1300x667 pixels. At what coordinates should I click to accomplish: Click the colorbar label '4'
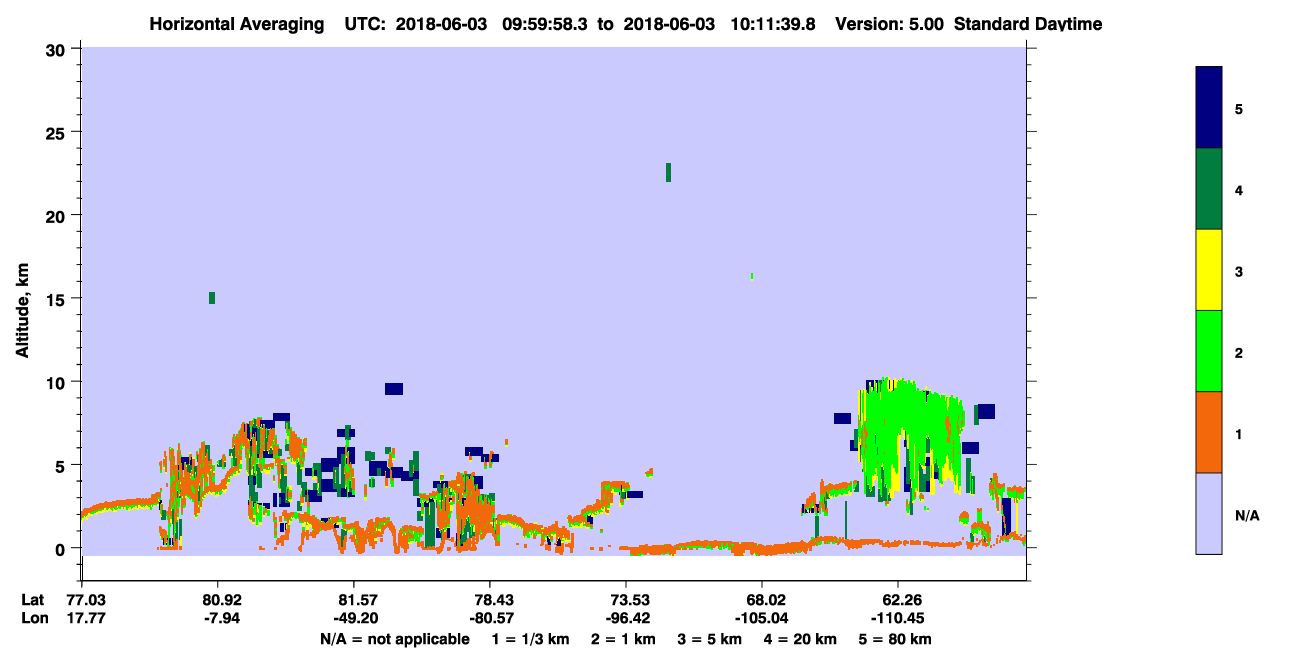1239,189
